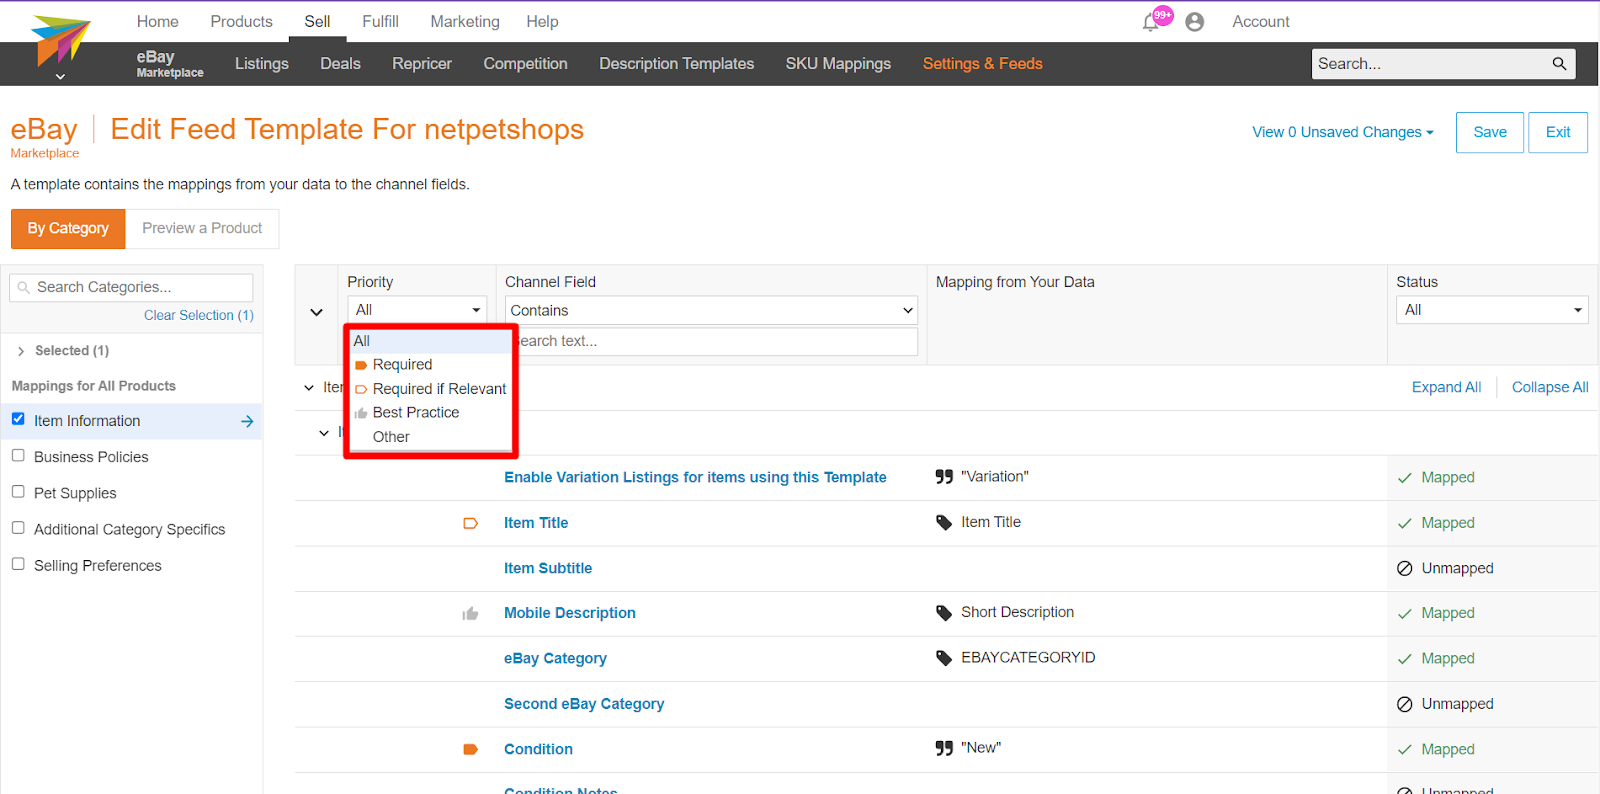Click the checkmark for Item Title status
Viewport: 1600px width, 794px height.
click(x=1405, y=523)
